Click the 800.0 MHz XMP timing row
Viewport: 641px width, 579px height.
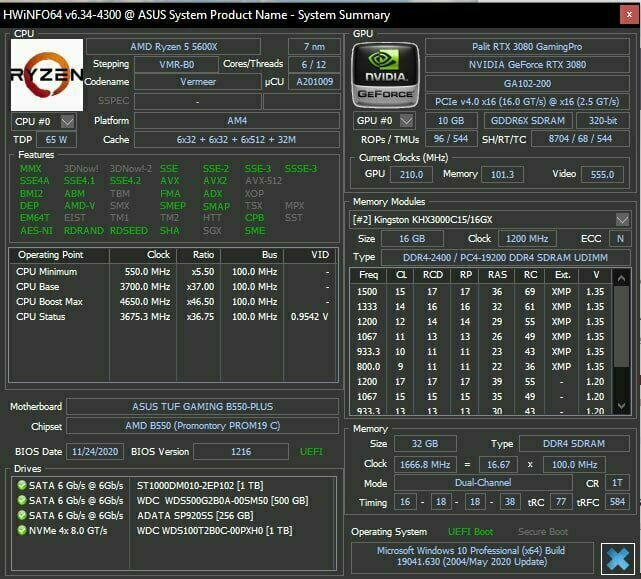(482, 367)
